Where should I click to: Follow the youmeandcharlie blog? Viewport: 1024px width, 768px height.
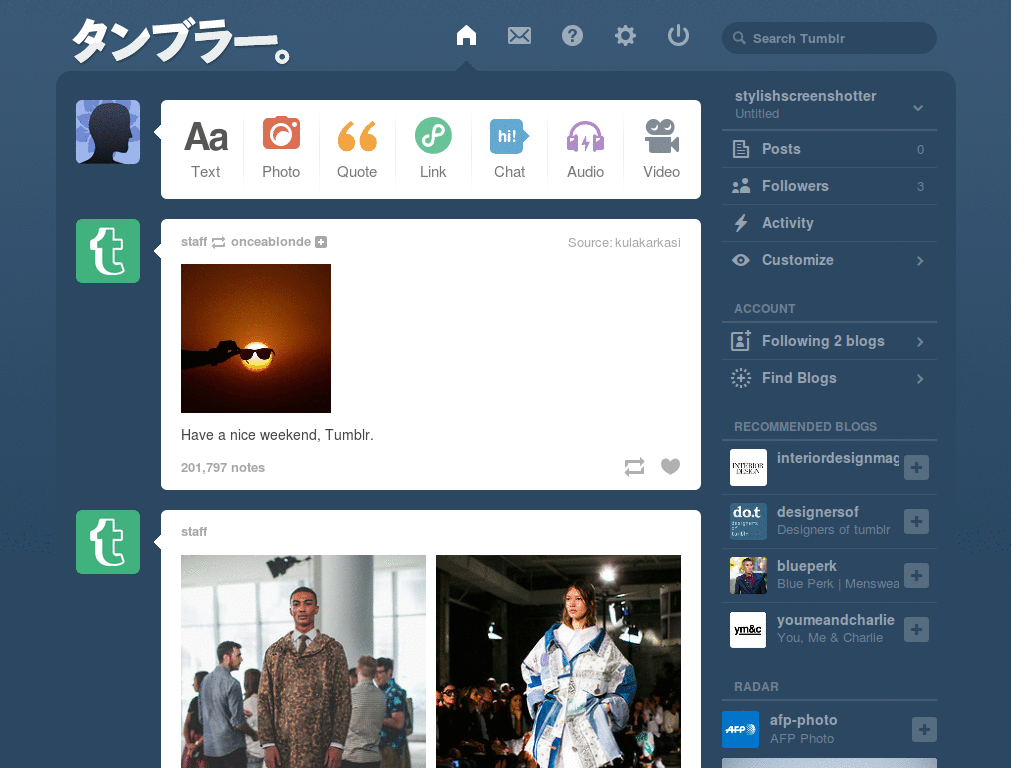click(916, 630)
